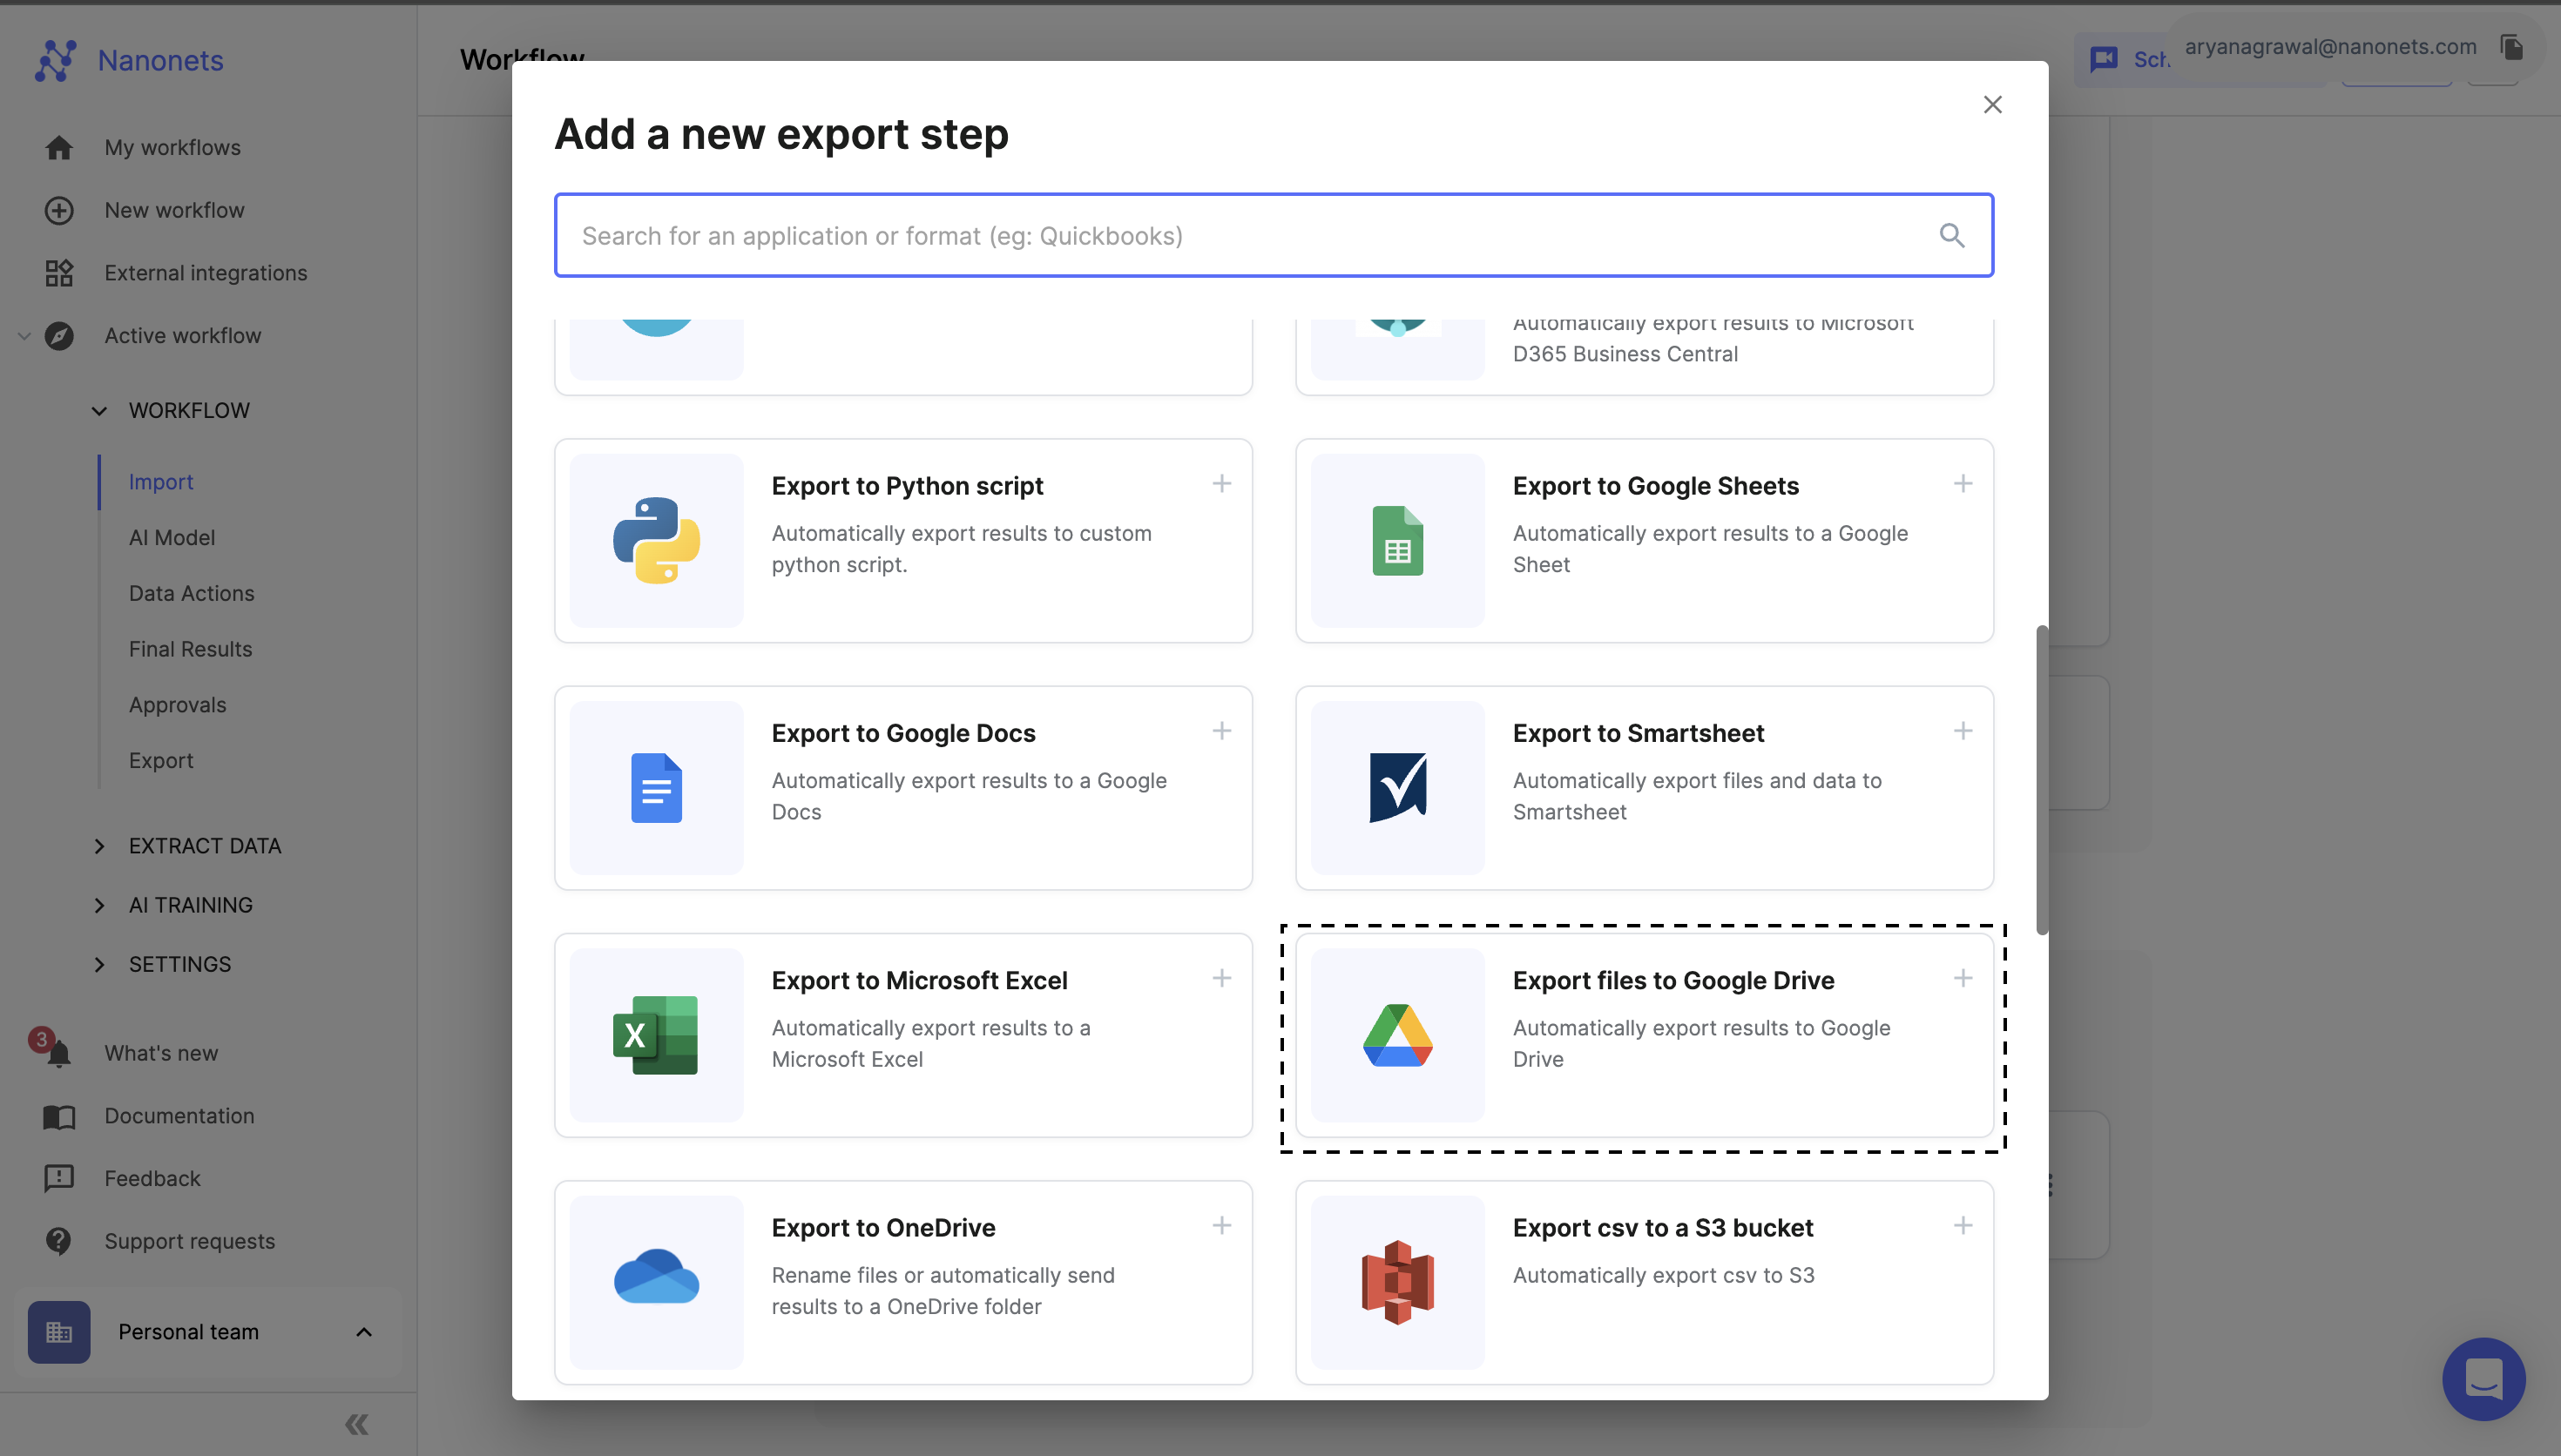The height and width of the screenshot is (1456, 2561).
Task: Click the D365 Business Central card
Action: [1644, 357]
